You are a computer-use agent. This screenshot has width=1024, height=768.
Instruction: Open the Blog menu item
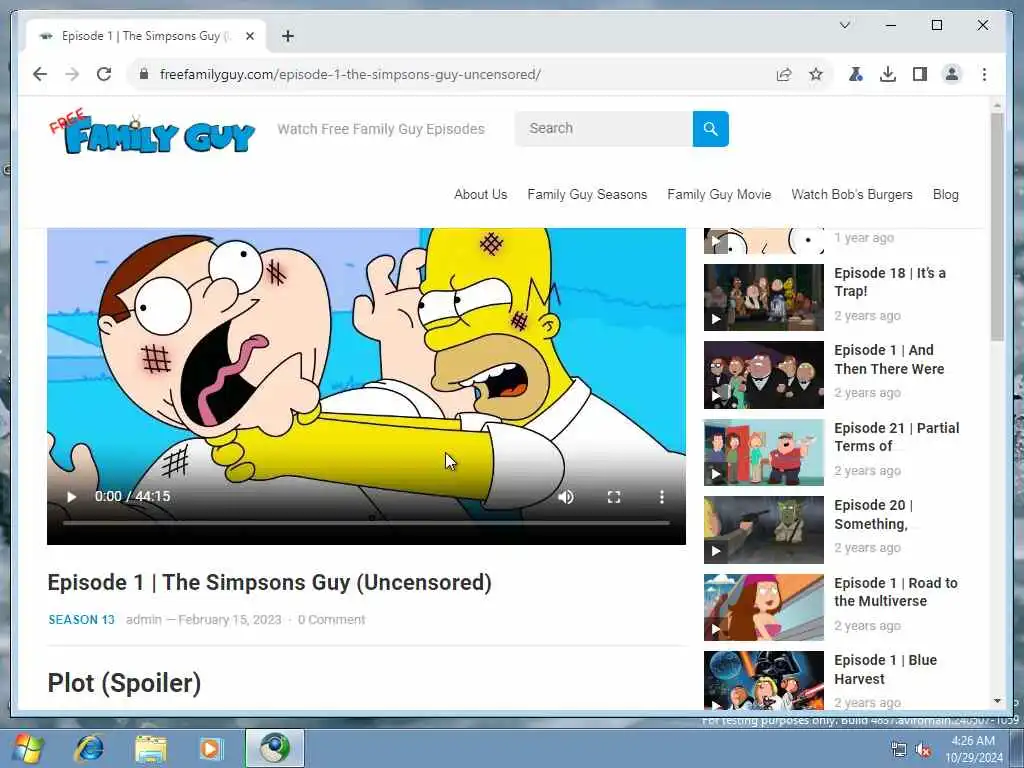946,195
